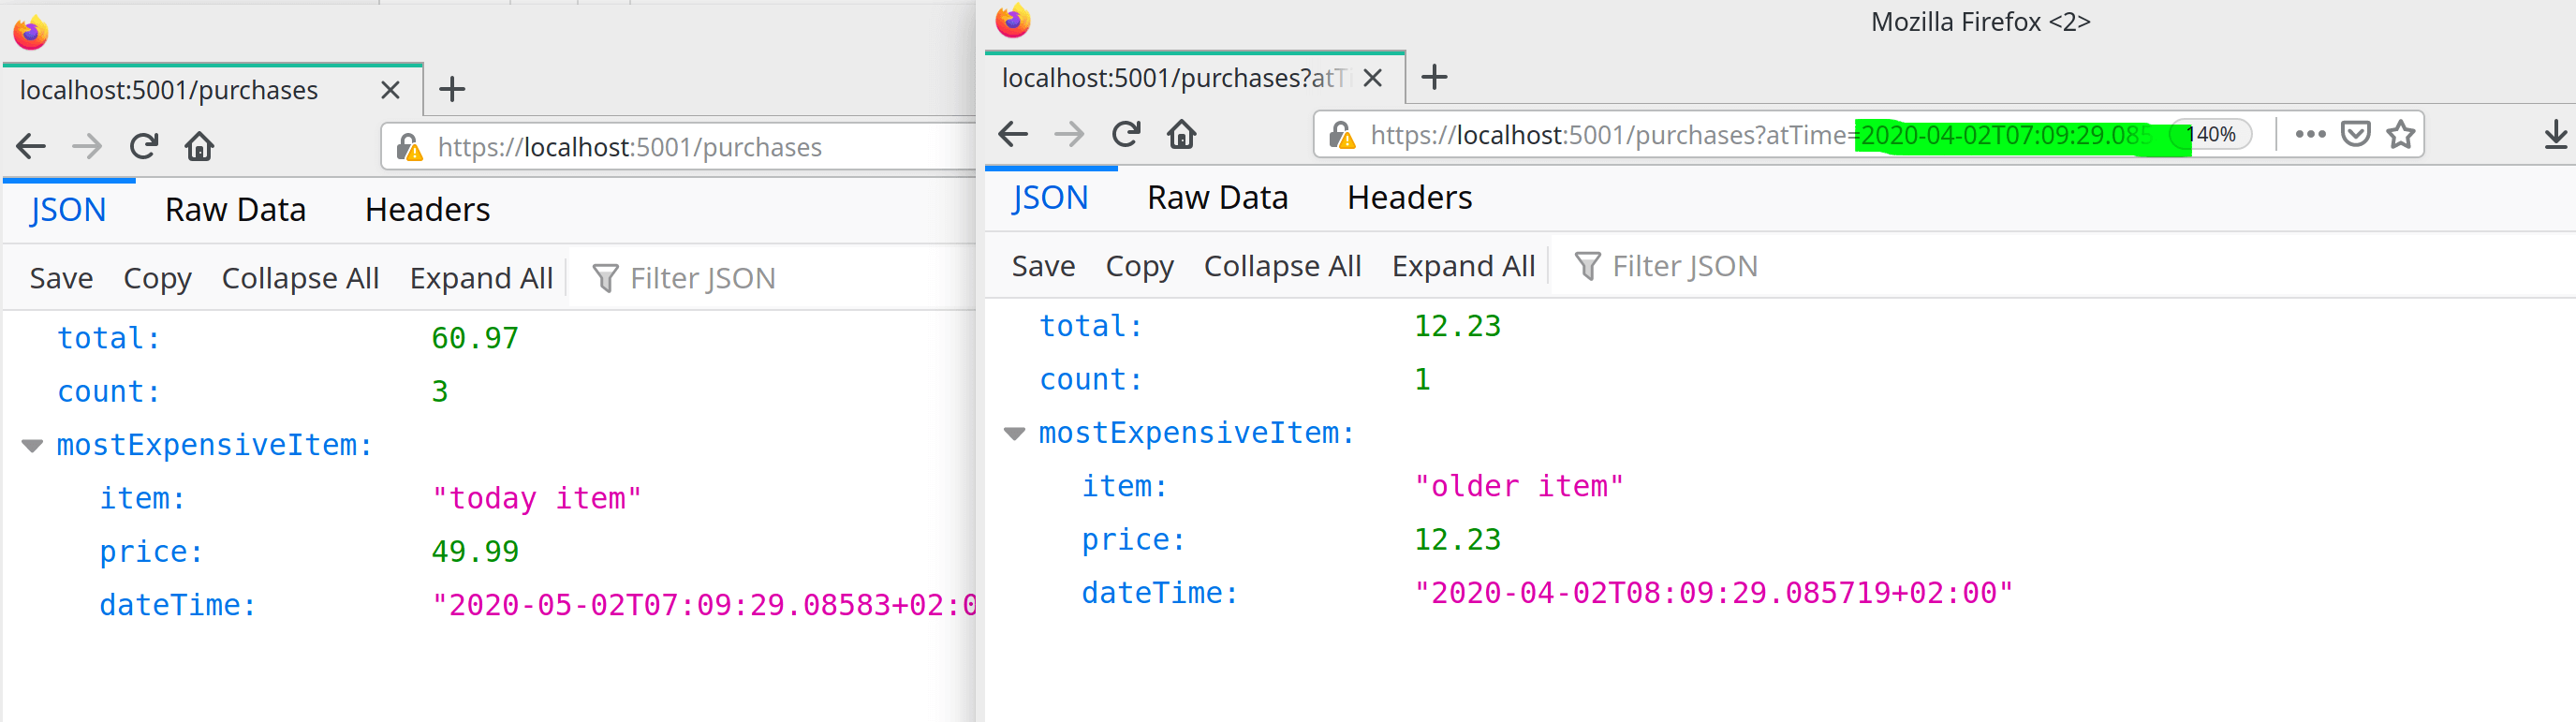The height and width of the screenshot is (722, 2576).
Task: Click Forward arrow in right Firefox window
Action: coord(1069,134)
